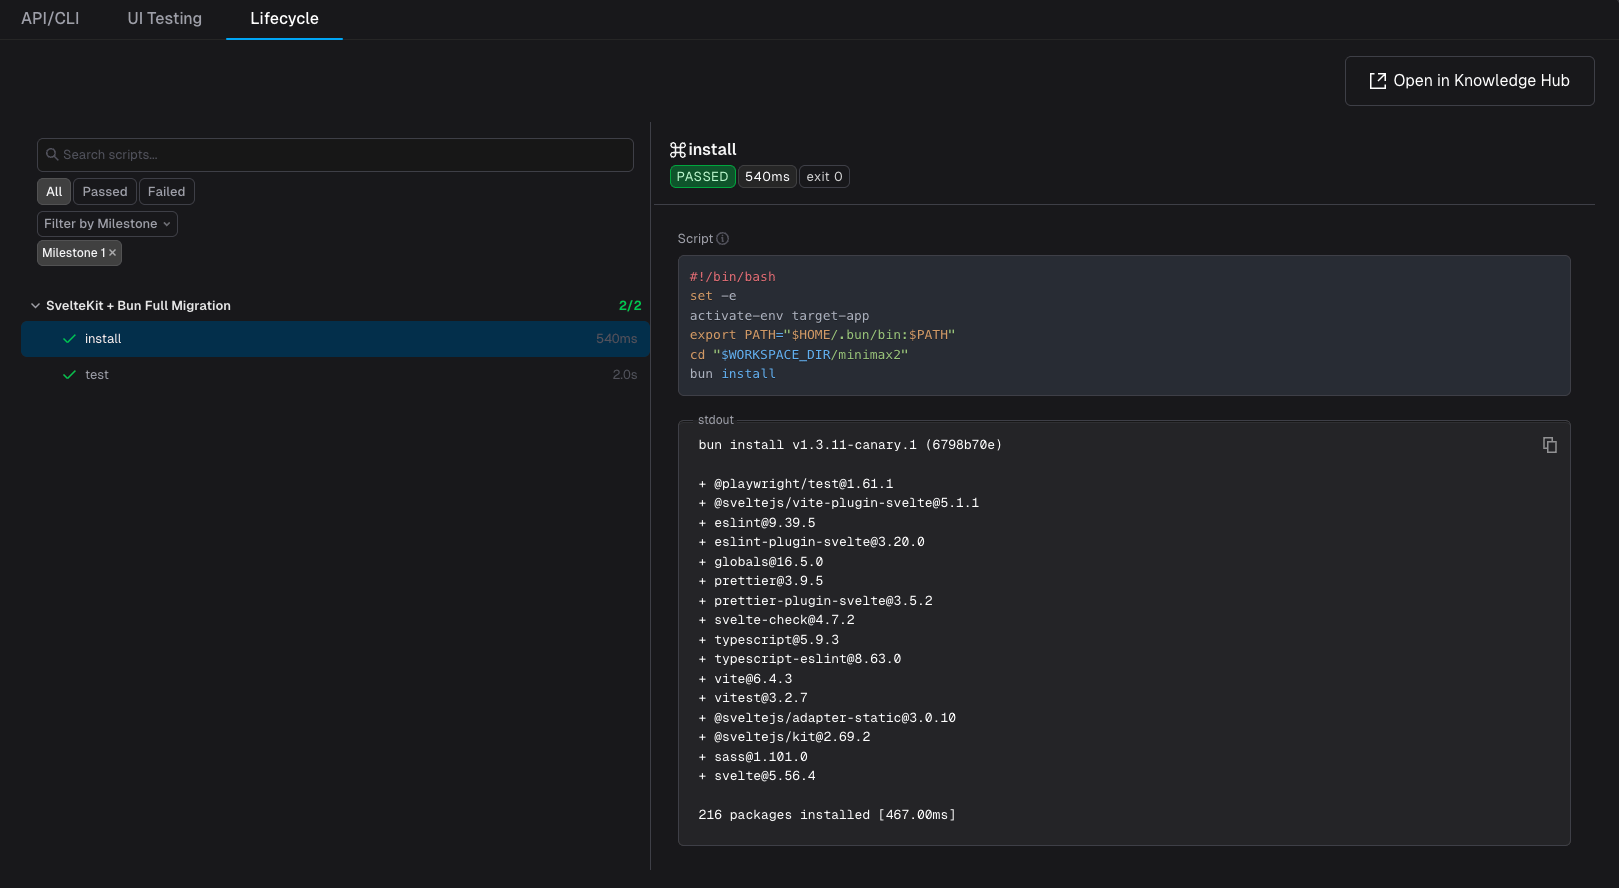1619x888 pixels.
Task: Click the @playwright/test@1.61.1 line
Action: (796, 484)
